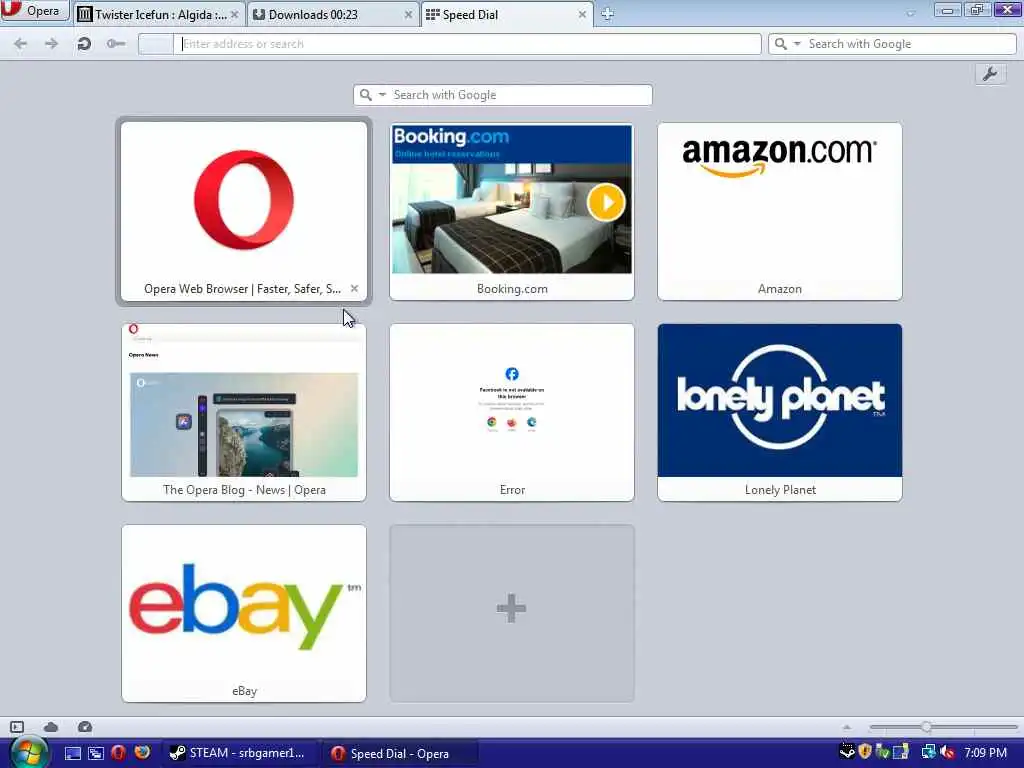Go back to previous page
Viewport: 1024px width, 768px height.
tap(21, 44)
